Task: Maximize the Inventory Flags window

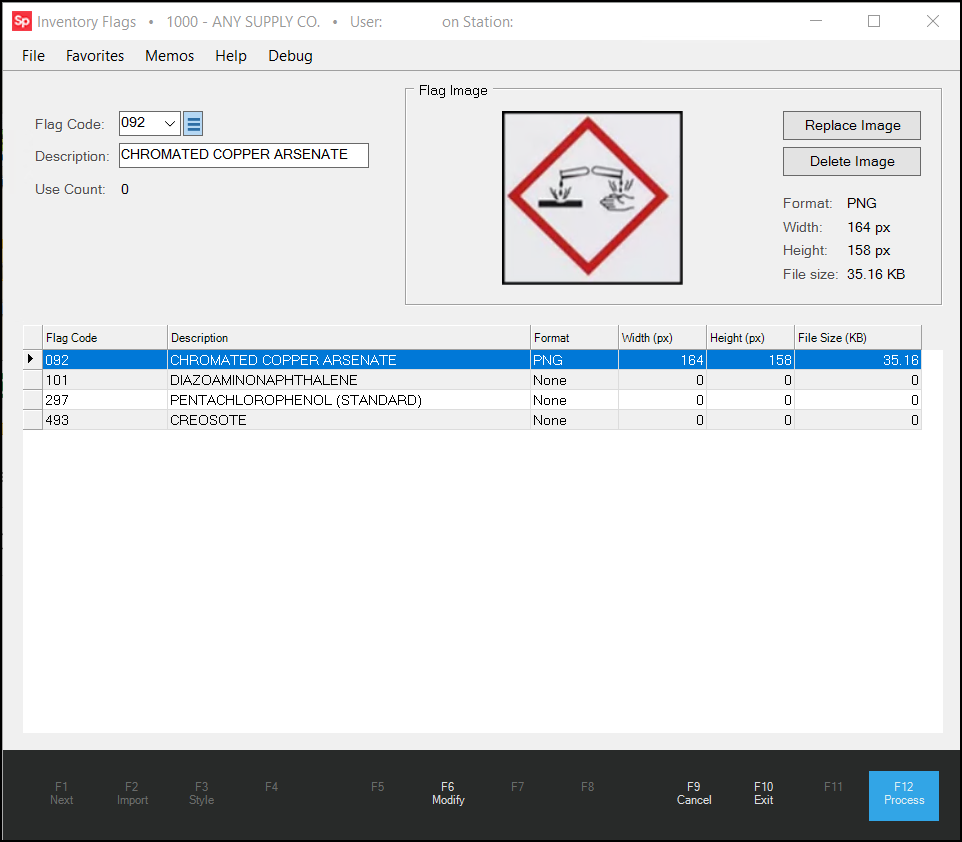Action: click(x=874, y=21)
